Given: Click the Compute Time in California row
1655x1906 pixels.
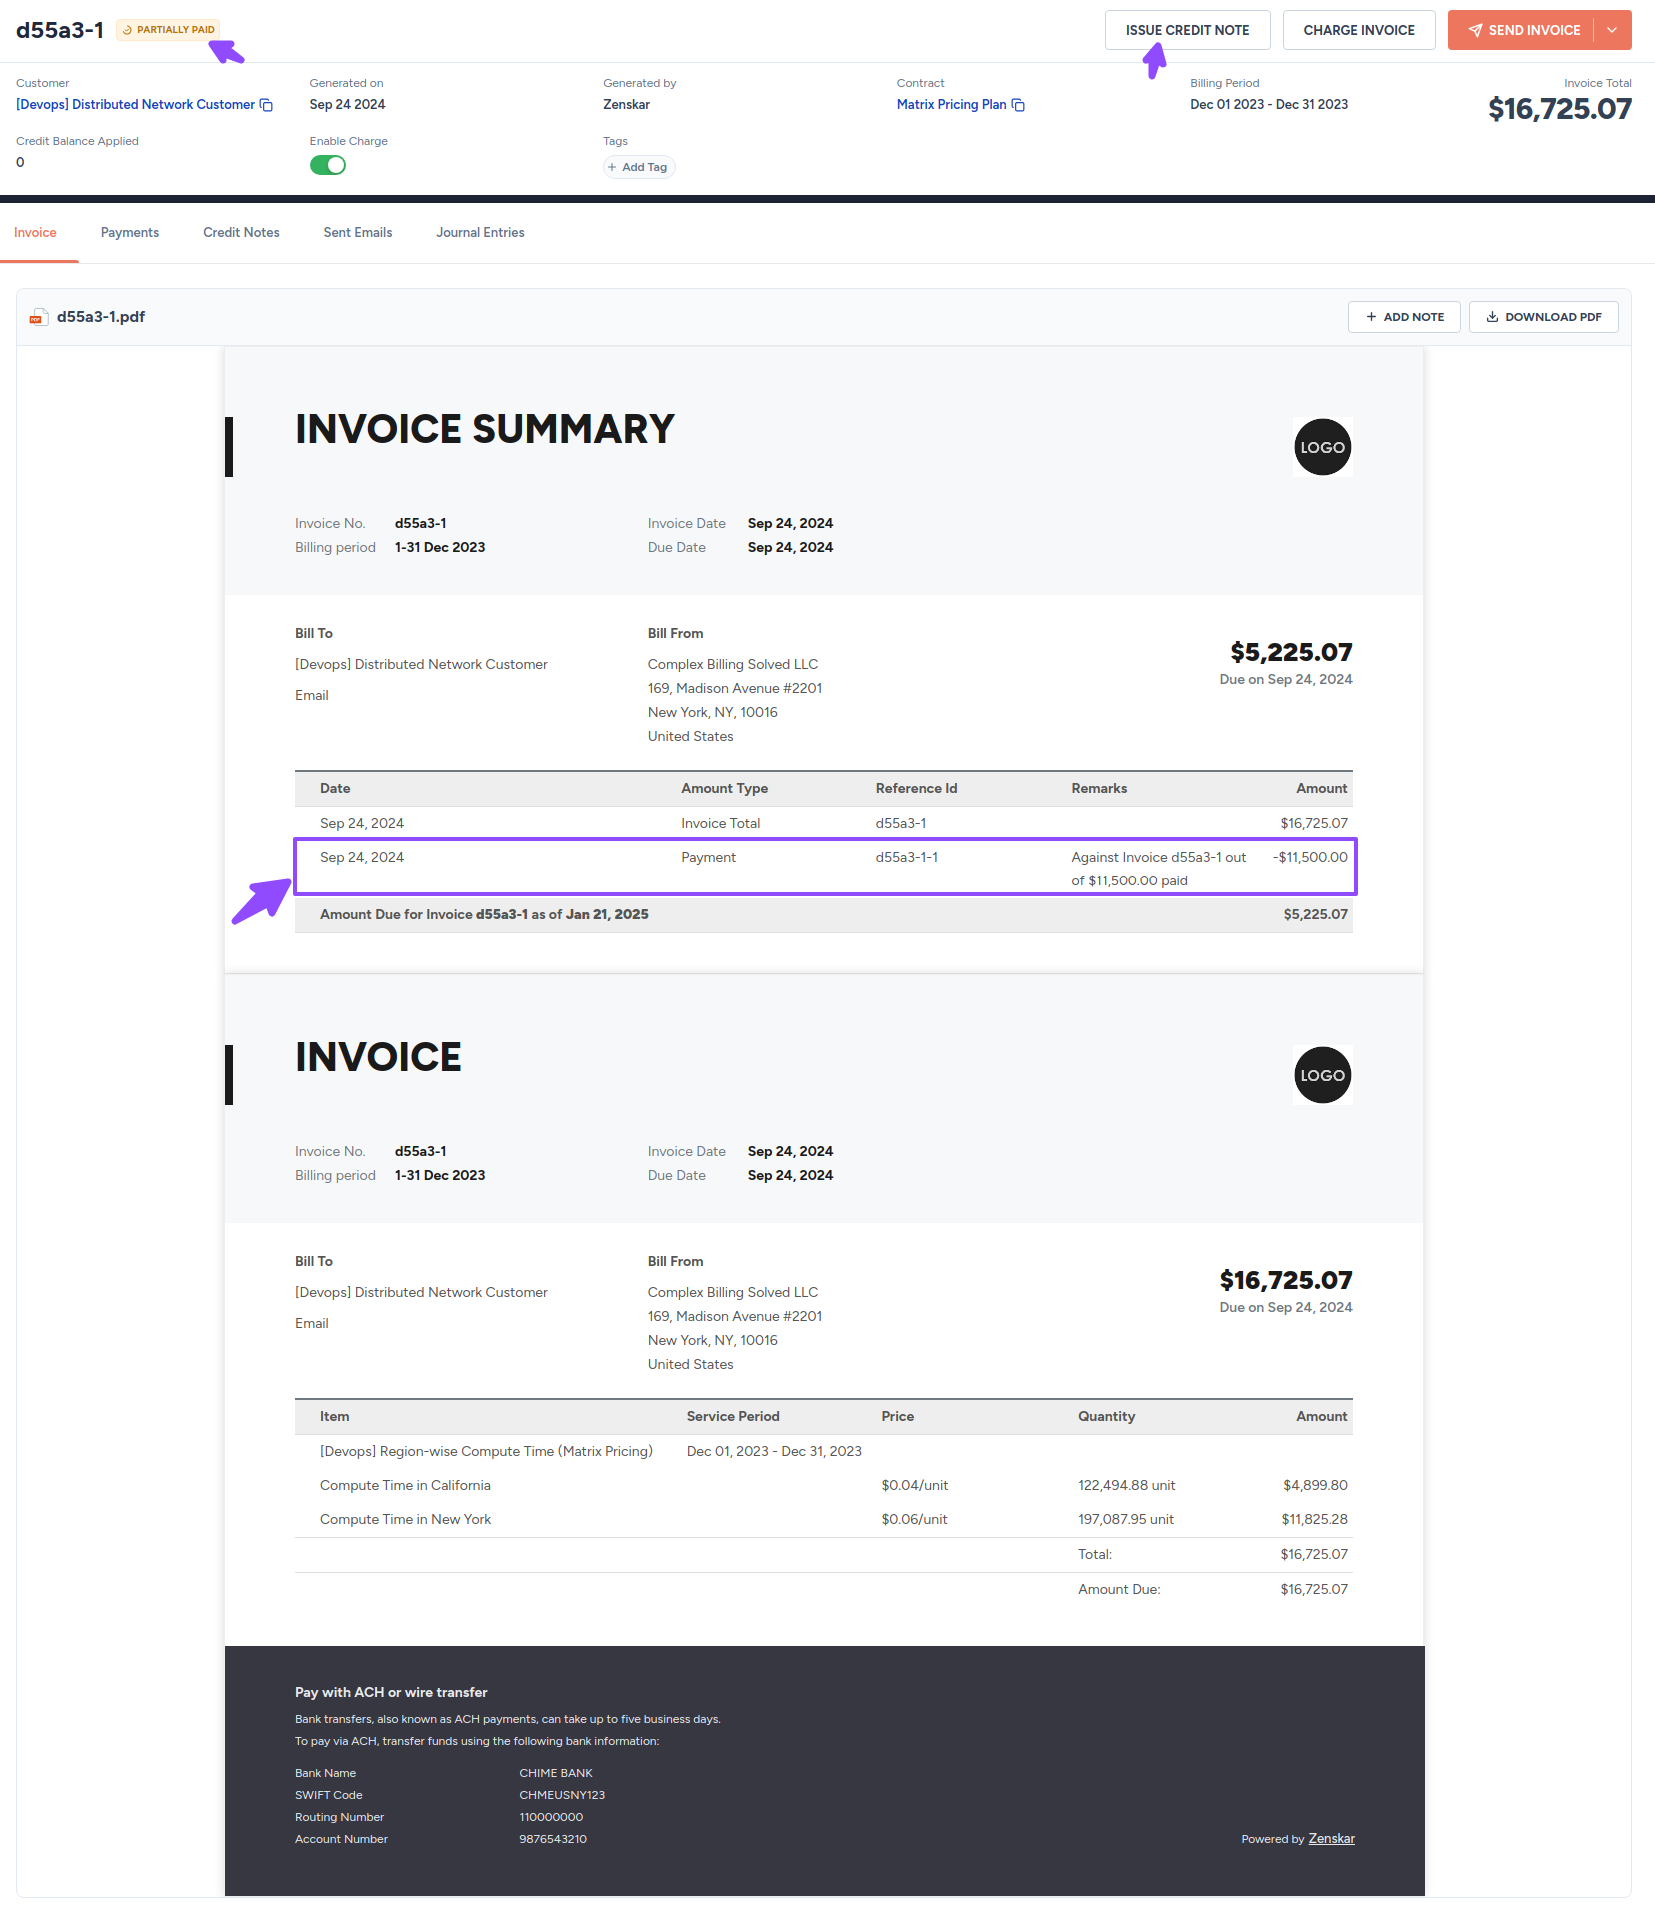Looking at the screenshot, I should 824,1486.
